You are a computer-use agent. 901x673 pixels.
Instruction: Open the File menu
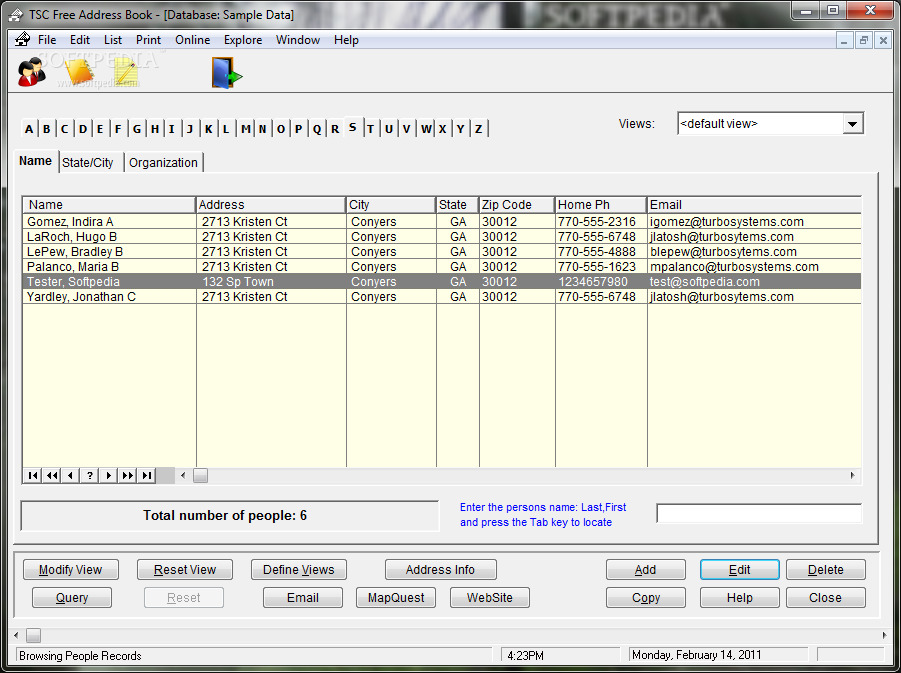click(47, 40)
